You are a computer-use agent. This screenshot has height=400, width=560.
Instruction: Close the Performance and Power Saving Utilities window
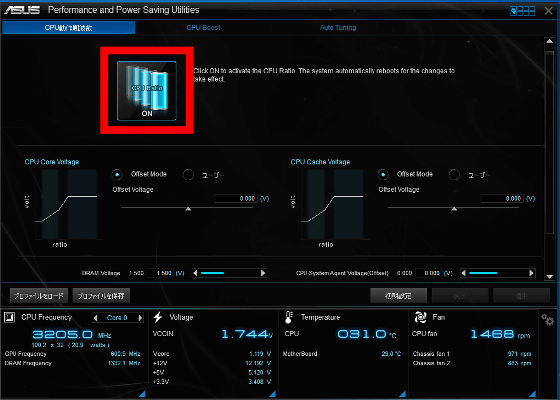549,11
